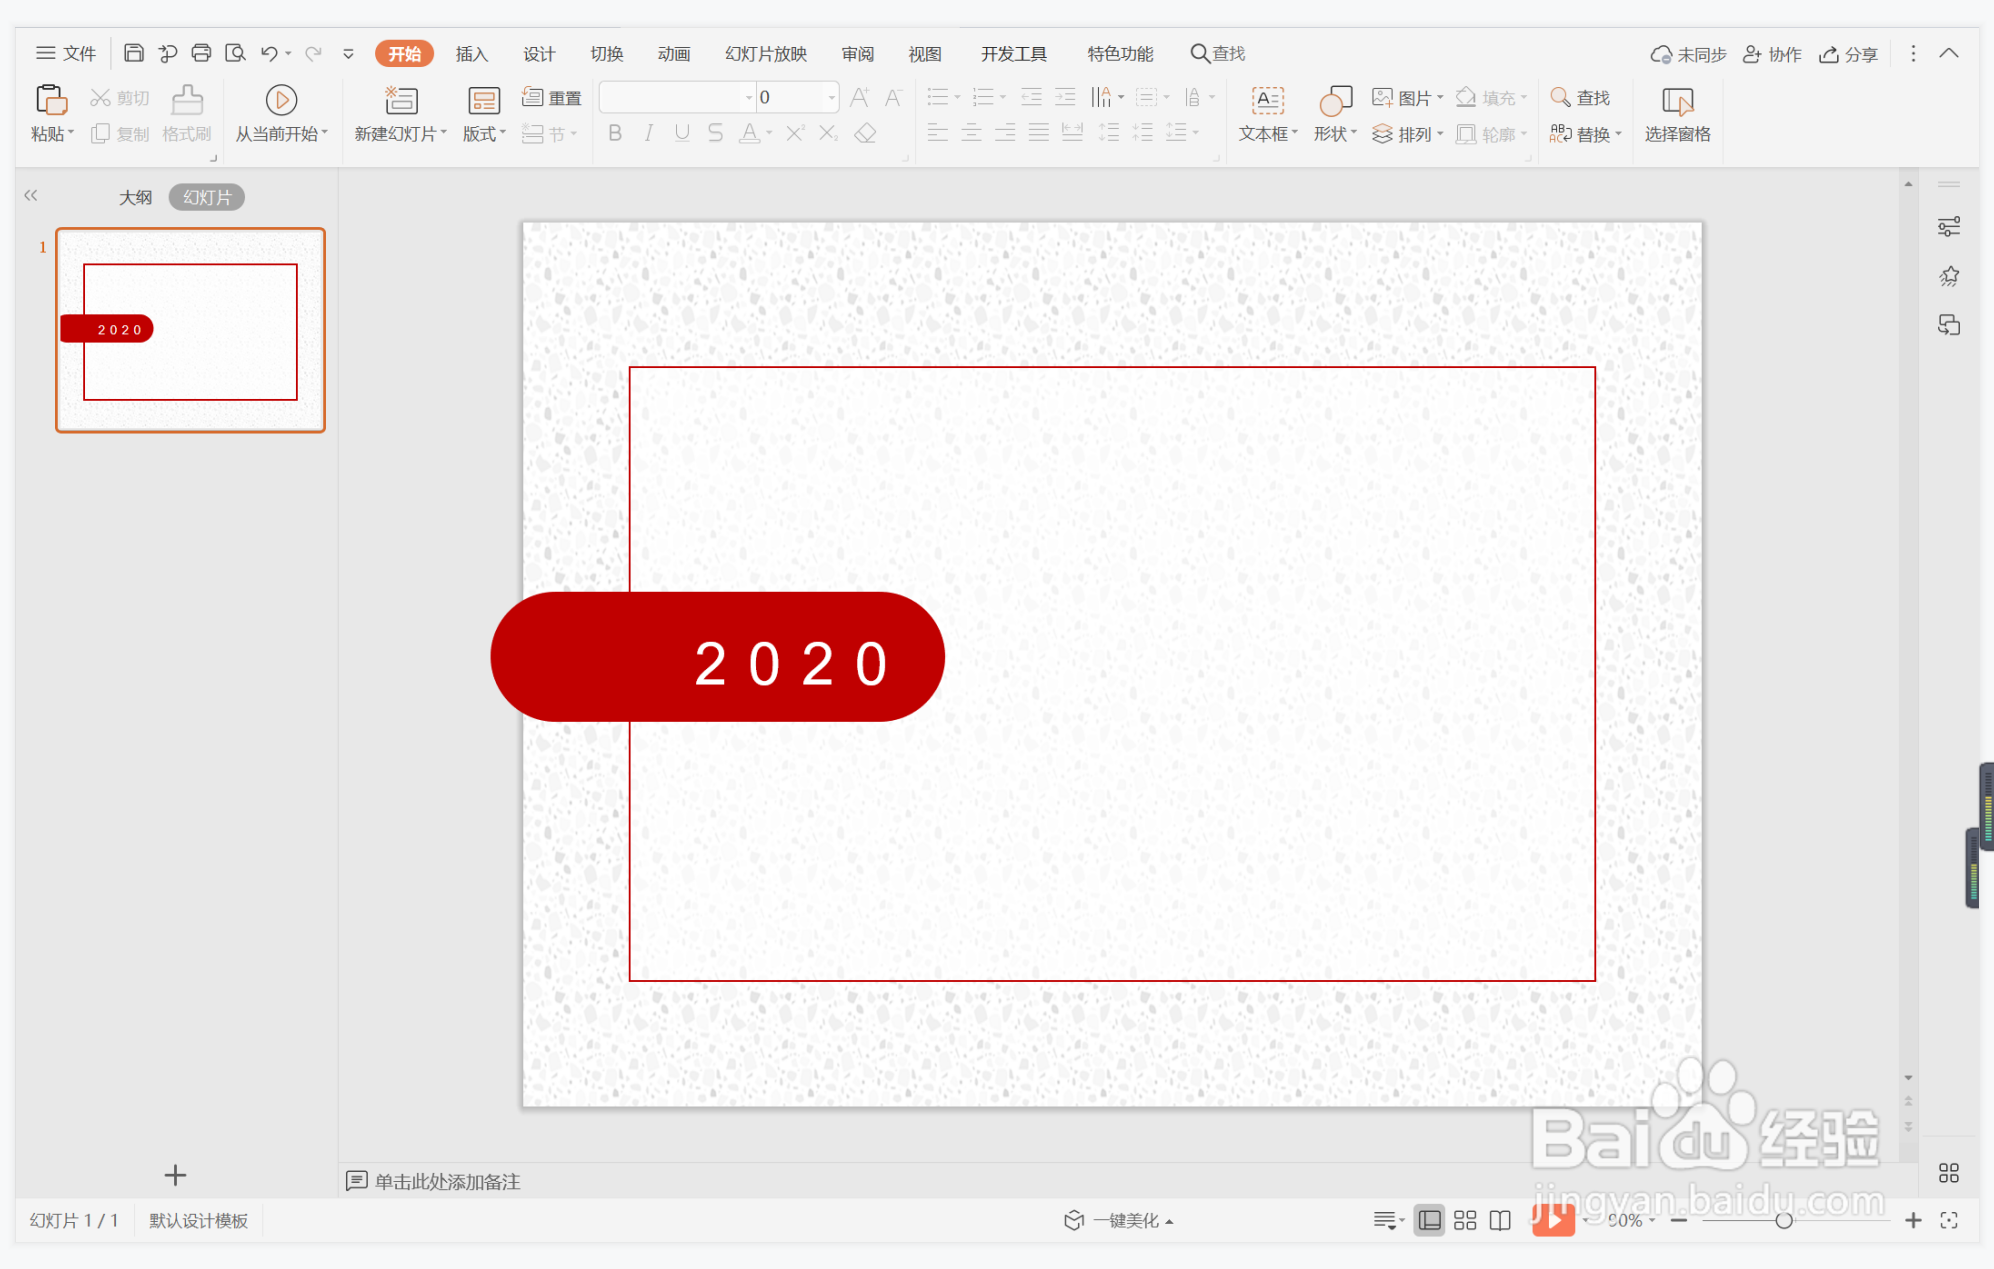1994x1269 pixels.
Task: Switch to the 大纲 outline view
Action: coord(135,197)
